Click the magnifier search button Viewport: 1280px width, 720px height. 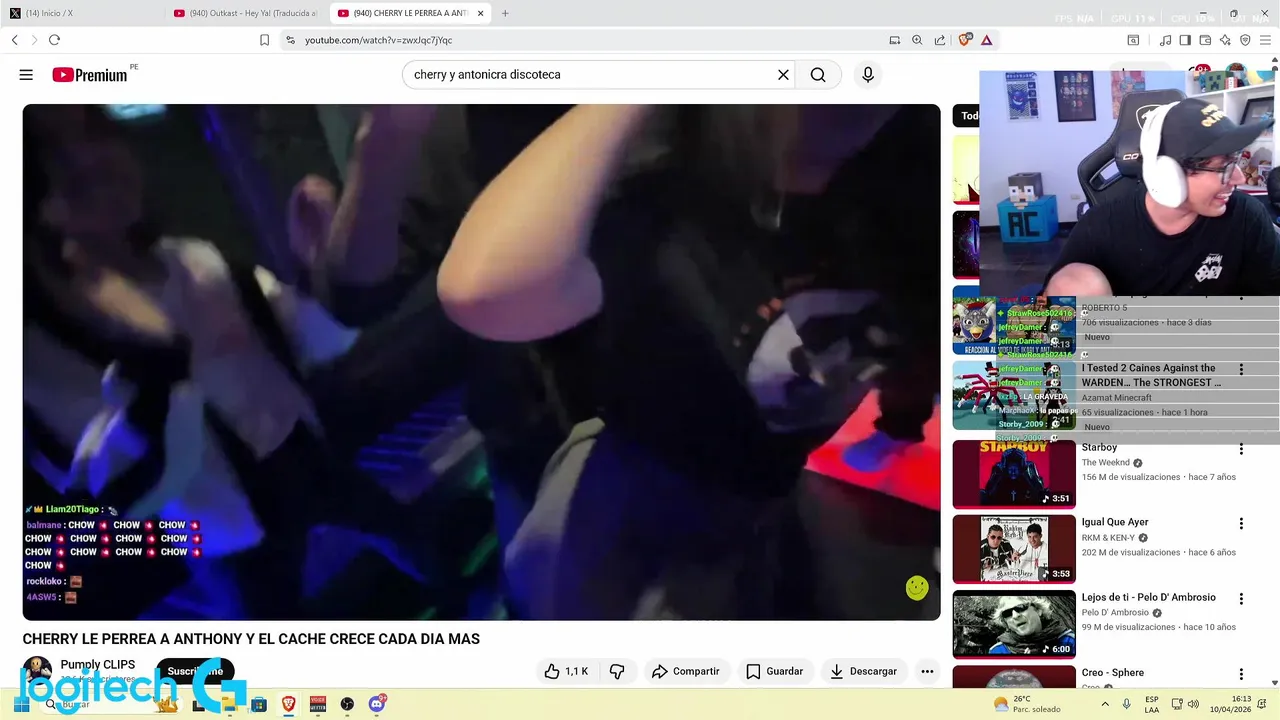point(818,75)
